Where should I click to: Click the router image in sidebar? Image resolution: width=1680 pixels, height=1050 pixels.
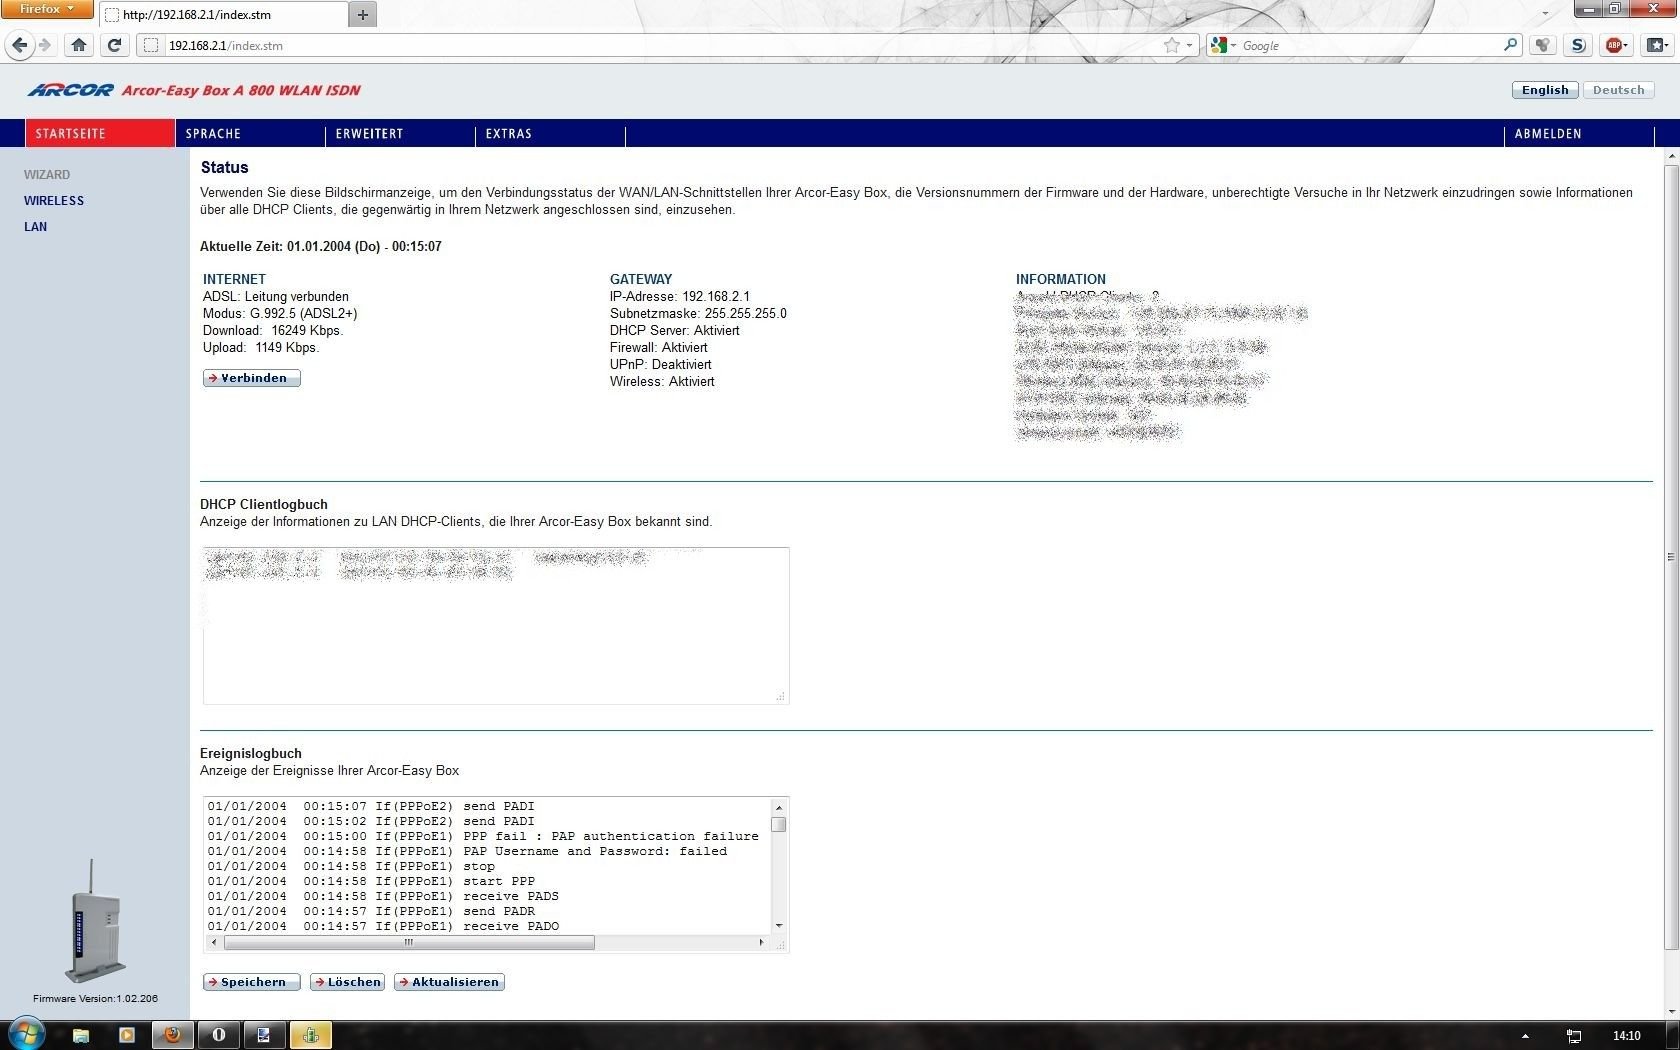pyautogui.click(x=95, y=922)
